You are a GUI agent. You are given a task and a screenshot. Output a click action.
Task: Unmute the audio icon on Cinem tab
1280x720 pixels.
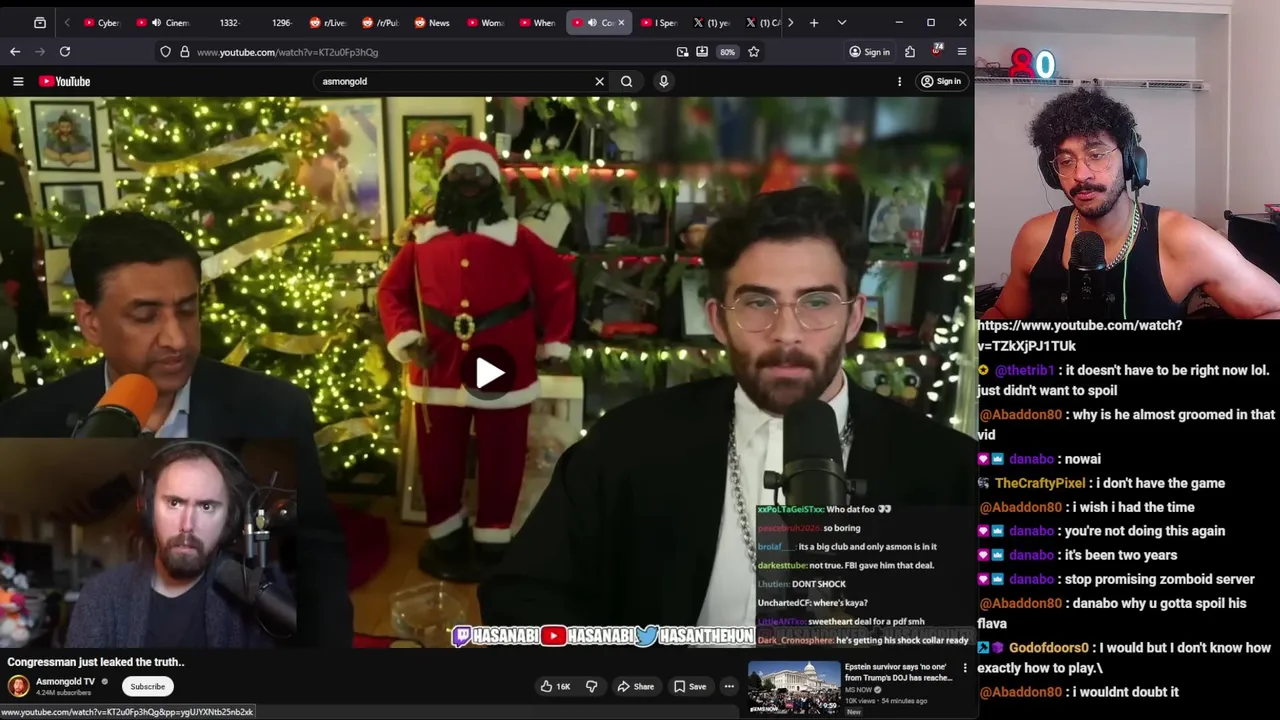156,22
